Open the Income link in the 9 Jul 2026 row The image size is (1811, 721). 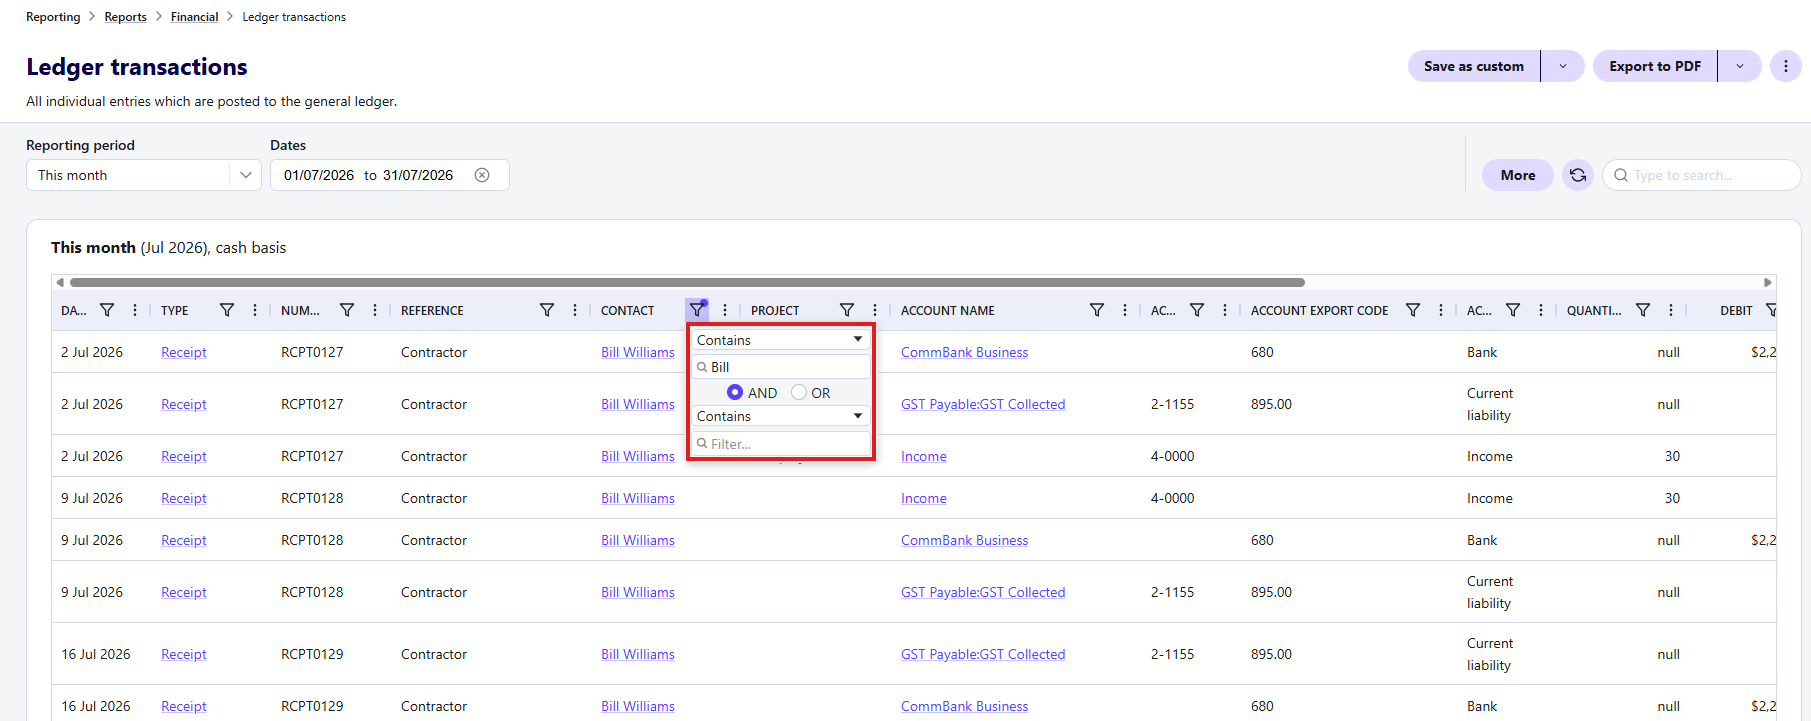pos(923,498)
